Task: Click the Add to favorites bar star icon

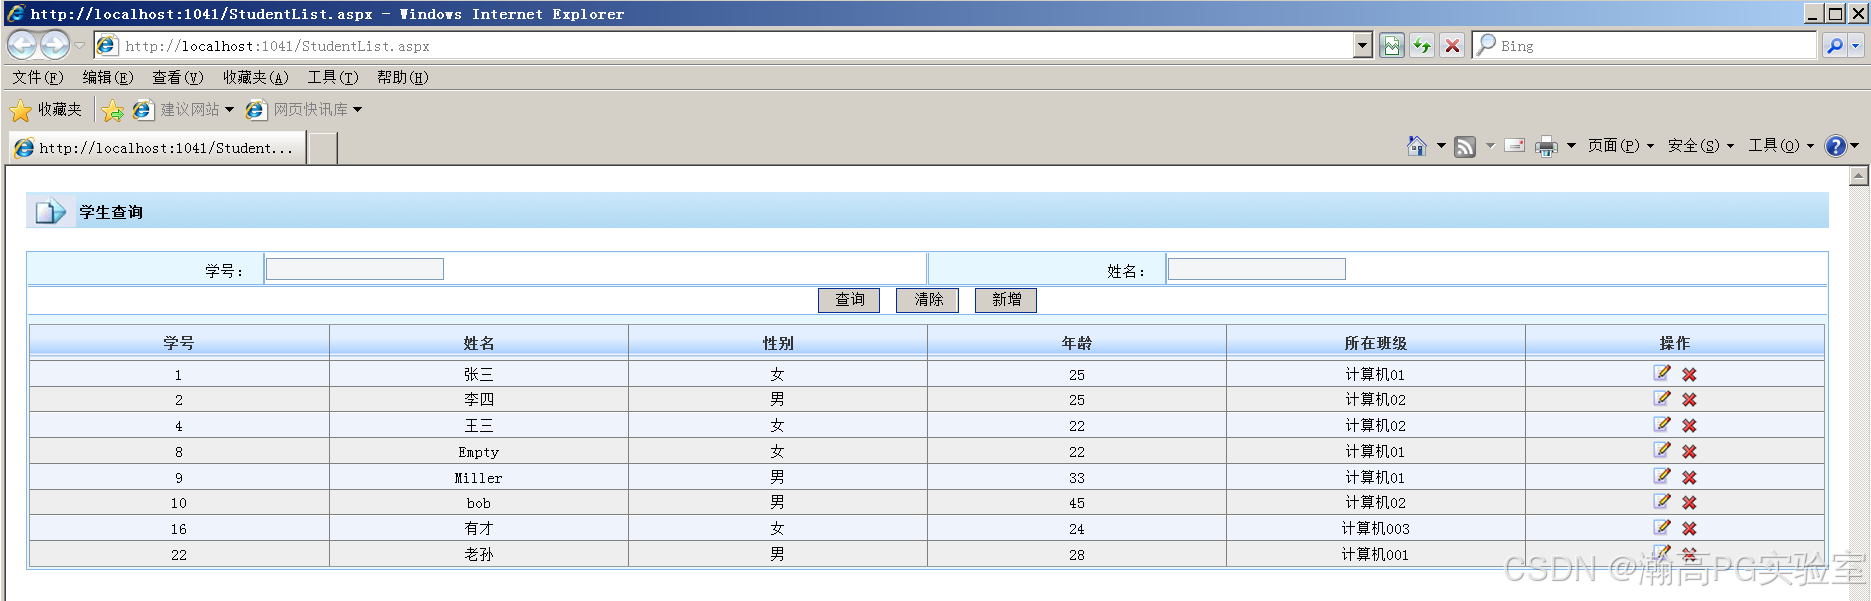Action: pos(113,110)
